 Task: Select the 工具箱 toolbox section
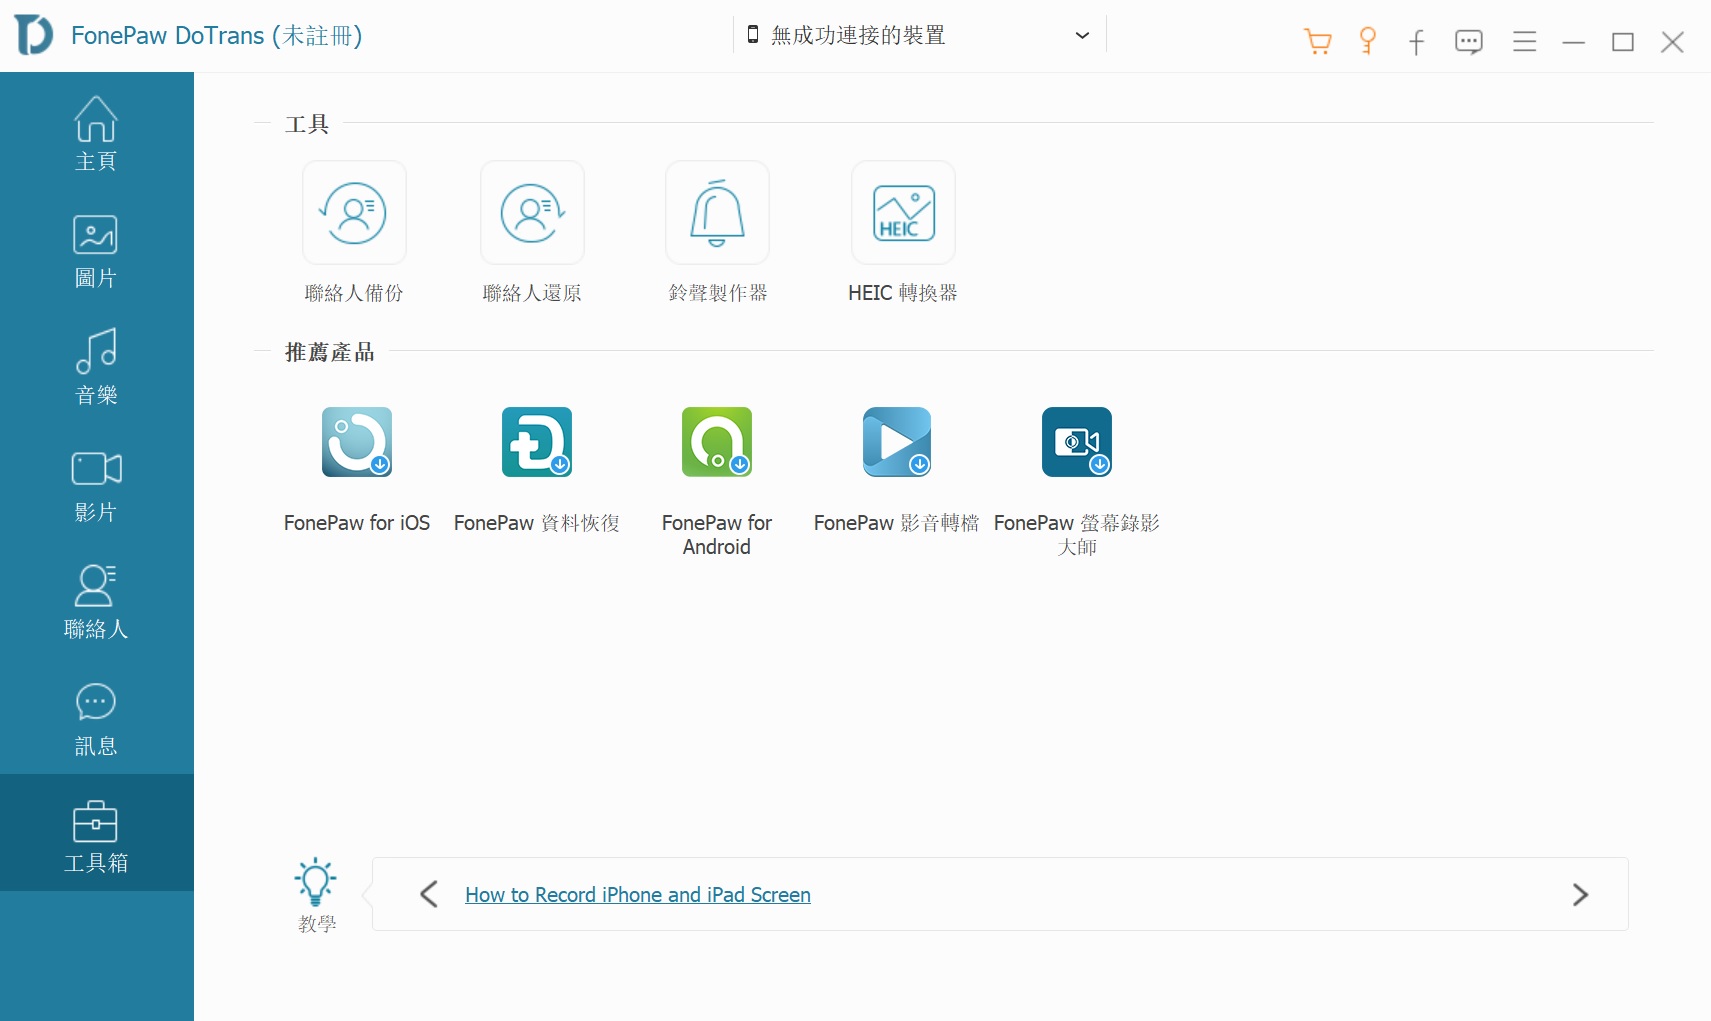[x=96, y=833]
